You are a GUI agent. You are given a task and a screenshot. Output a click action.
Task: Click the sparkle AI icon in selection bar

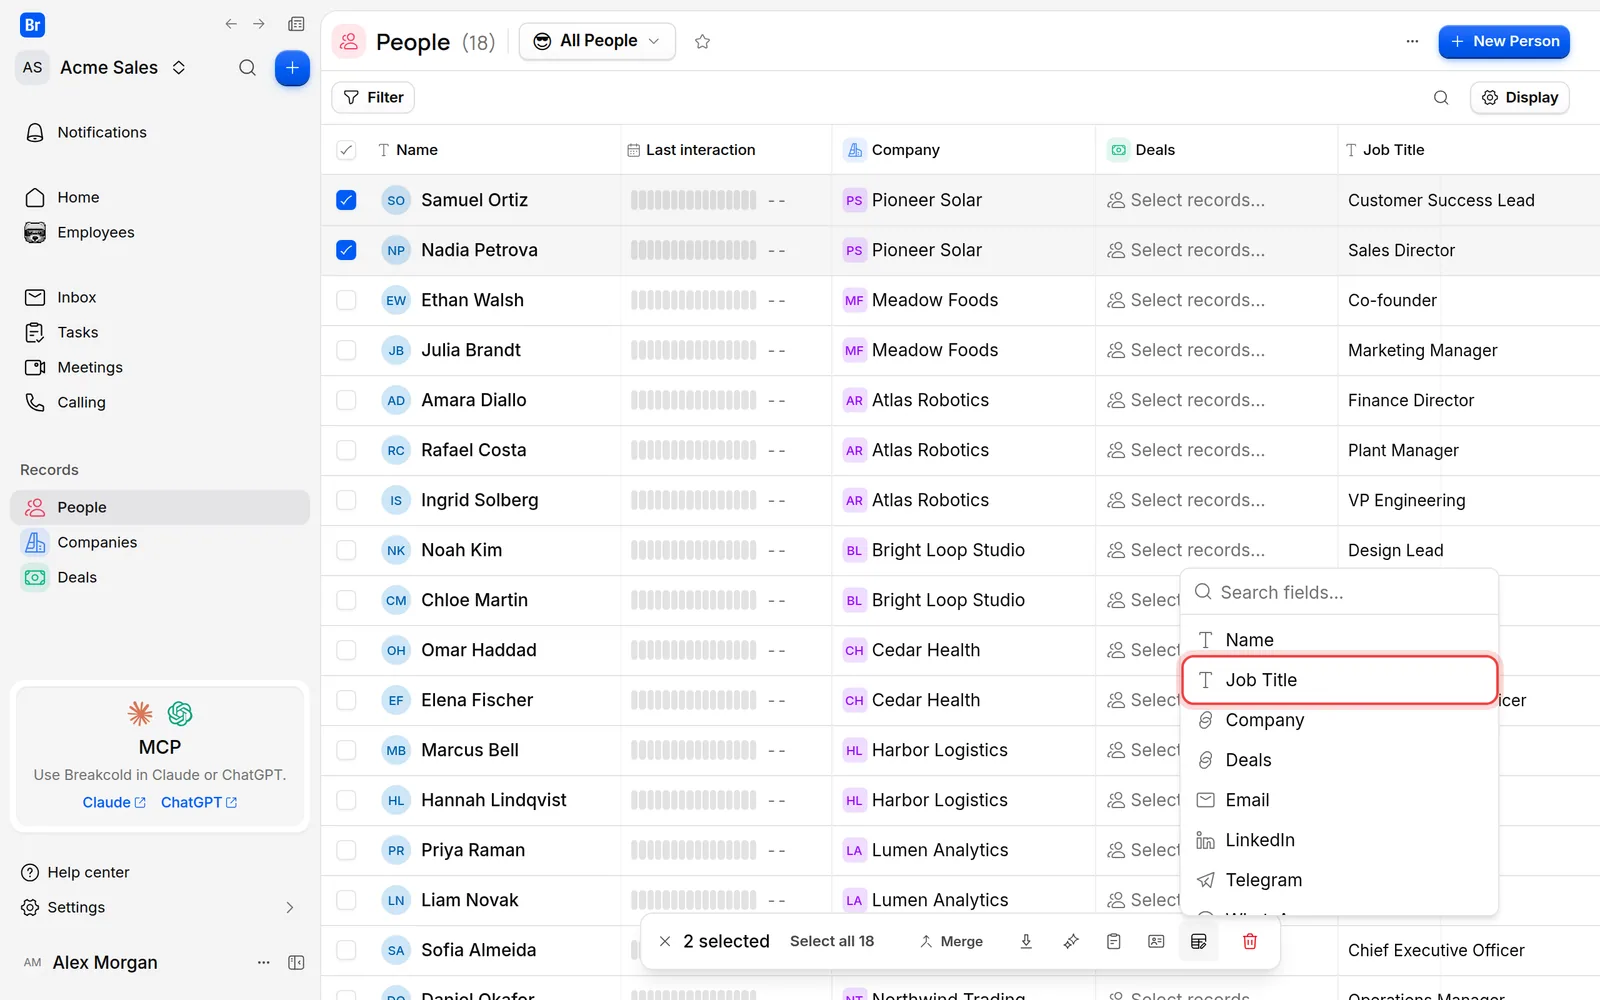coord(1071,941)
